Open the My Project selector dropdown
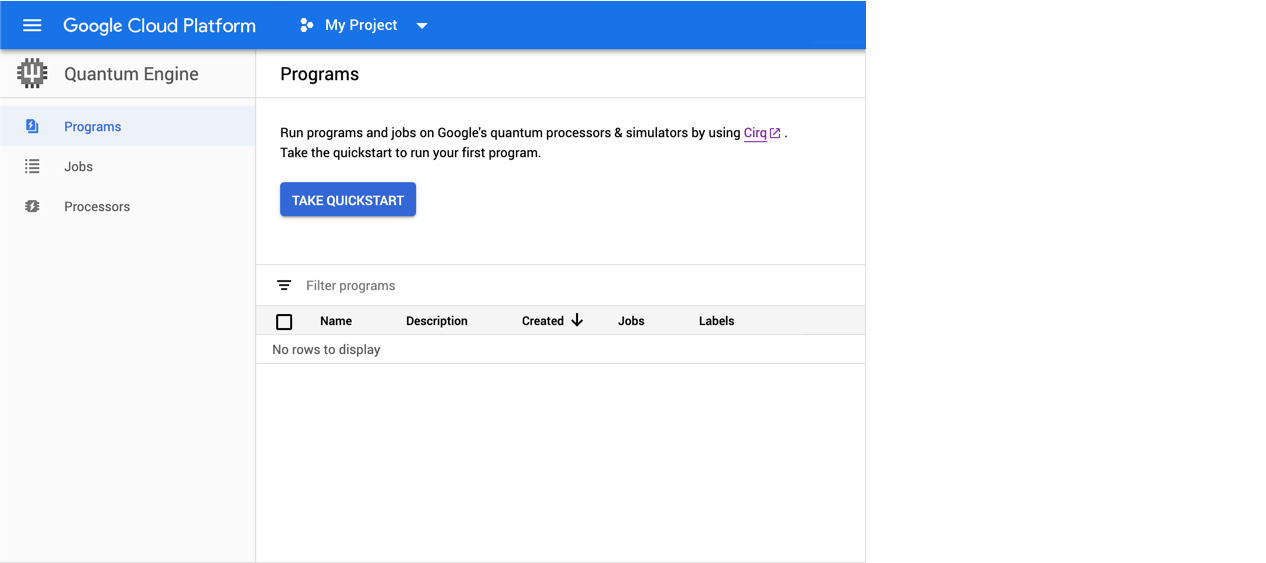 [364, 25]
